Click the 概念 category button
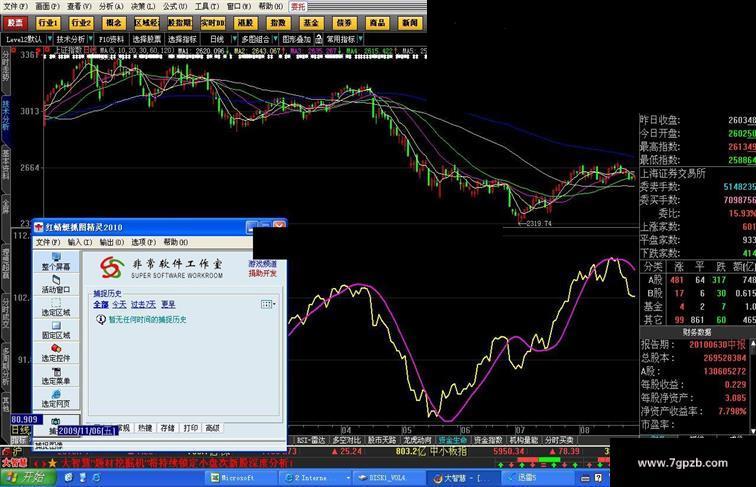Image resolution: width=756 pixels, height=487 pixels. [x=114, y=23]
